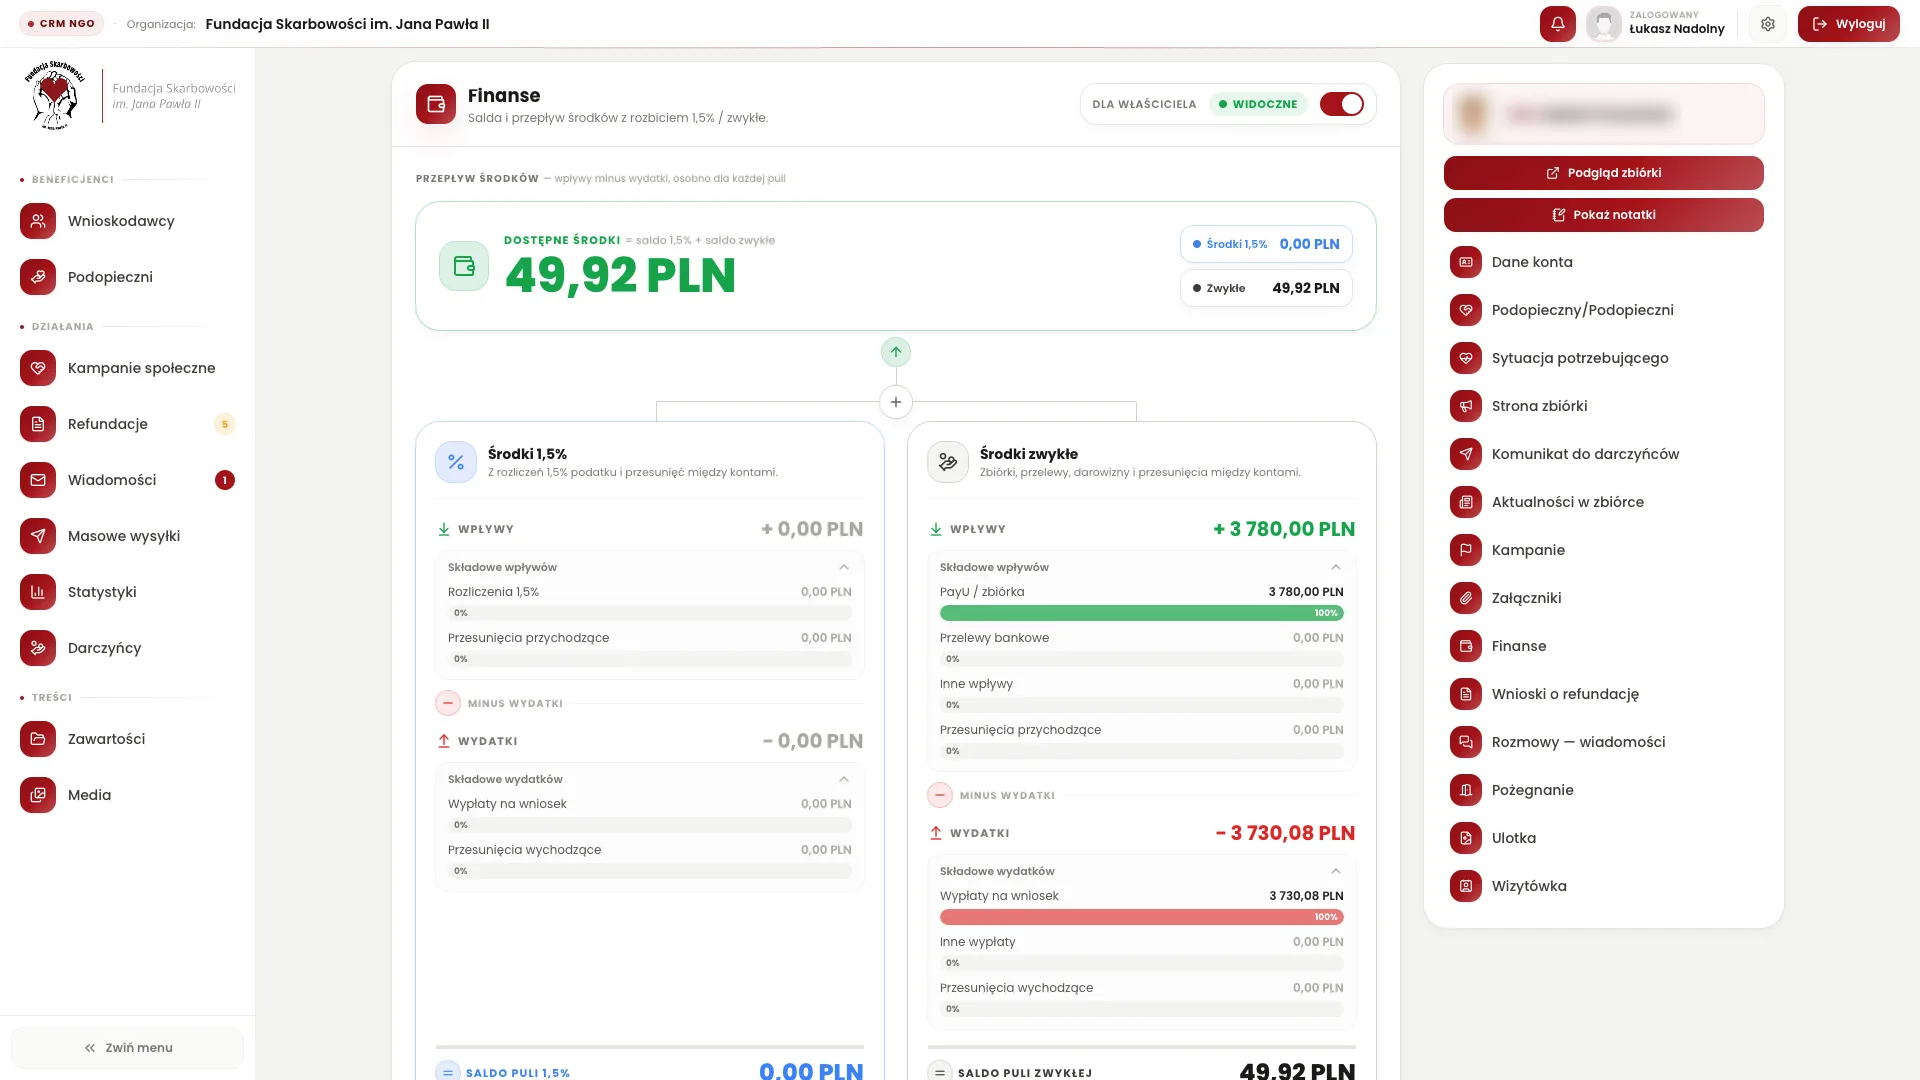The image size is (1920, 1080).
Task: Click the Wiadomości envelope icon
Action: [38, 480]
